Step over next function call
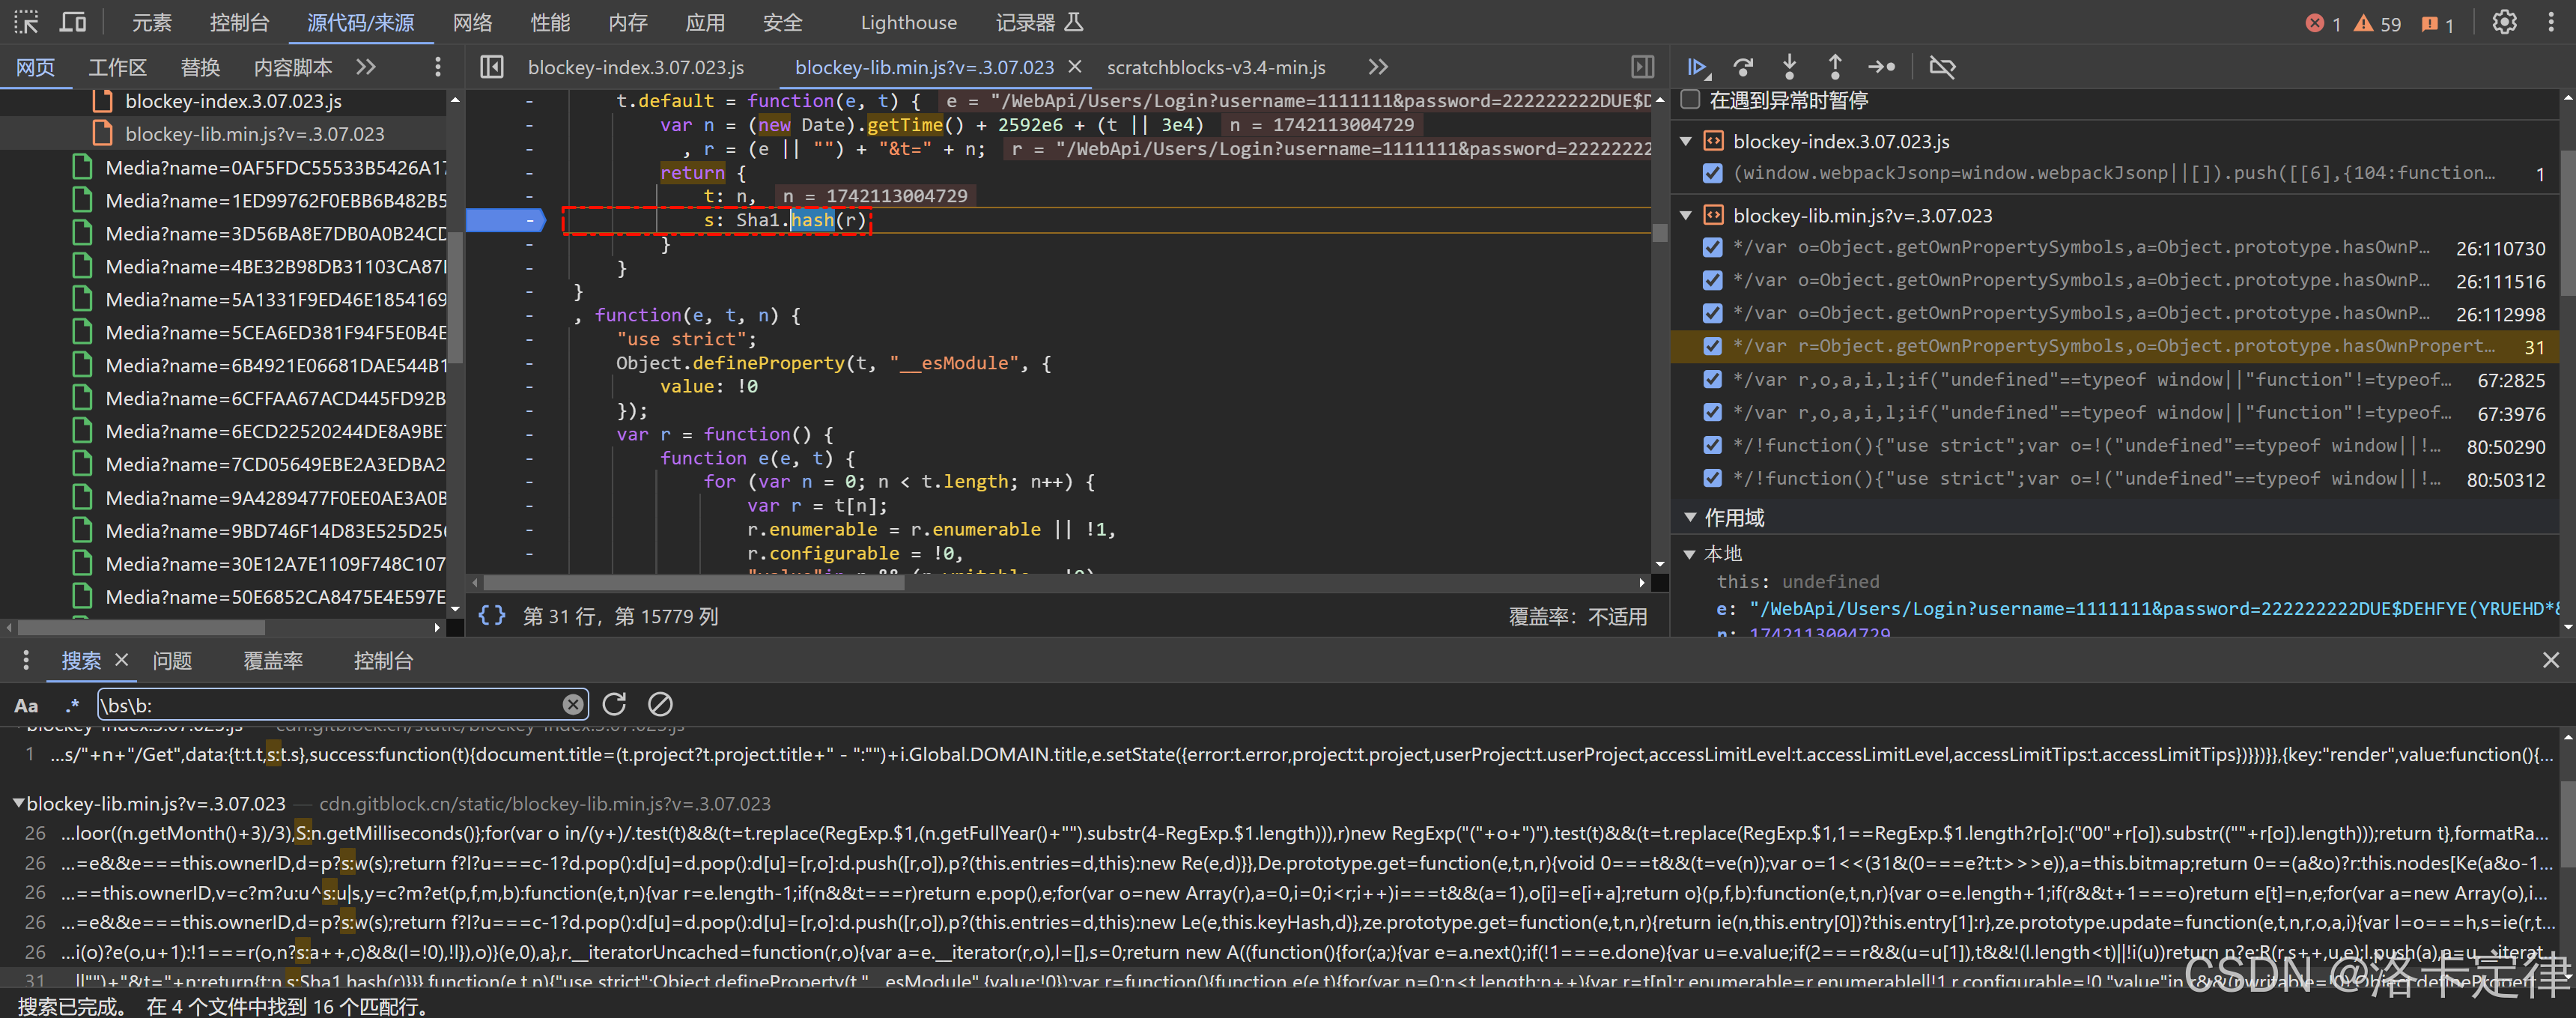Screen dimensions: 2576x1018 pos(1743,67)
